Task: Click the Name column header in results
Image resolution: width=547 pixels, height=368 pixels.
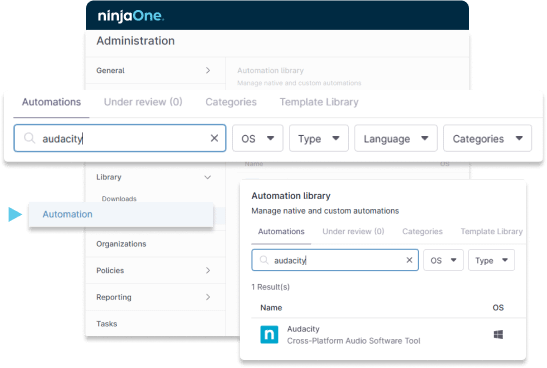Action: [x=271, y=308]
